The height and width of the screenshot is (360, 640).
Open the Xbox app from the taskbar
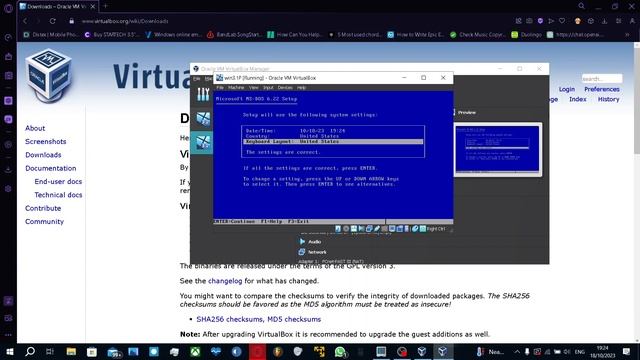coord(195,351)
